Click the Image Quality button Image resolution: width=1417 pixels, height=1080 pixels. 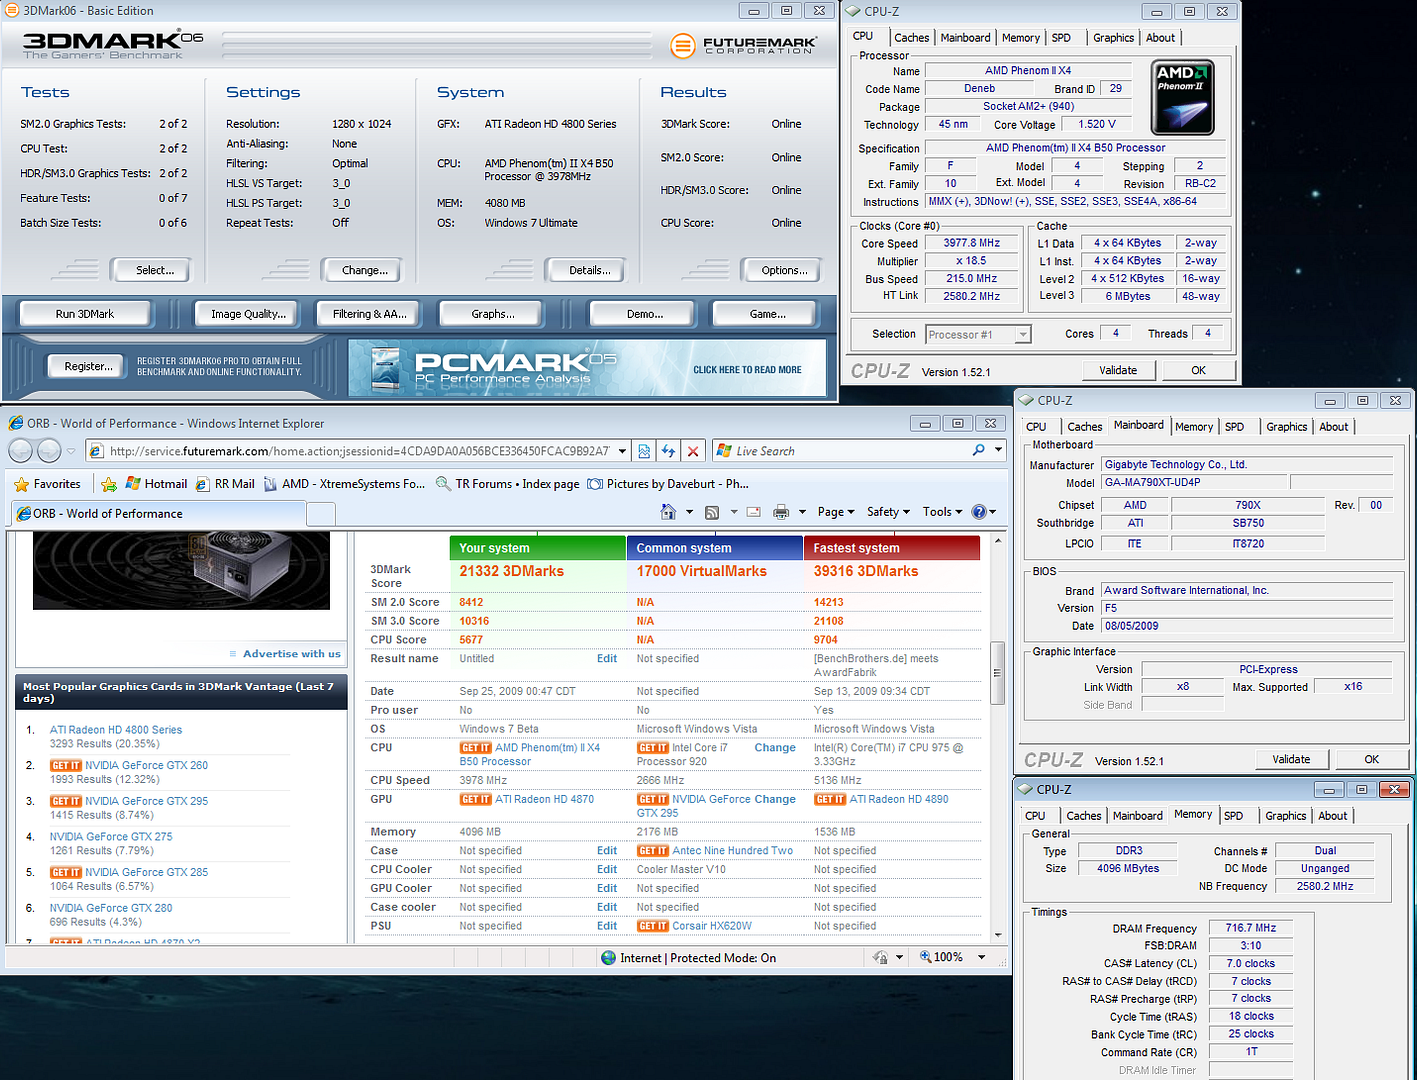pyautogui.click(x=248, y=314)
